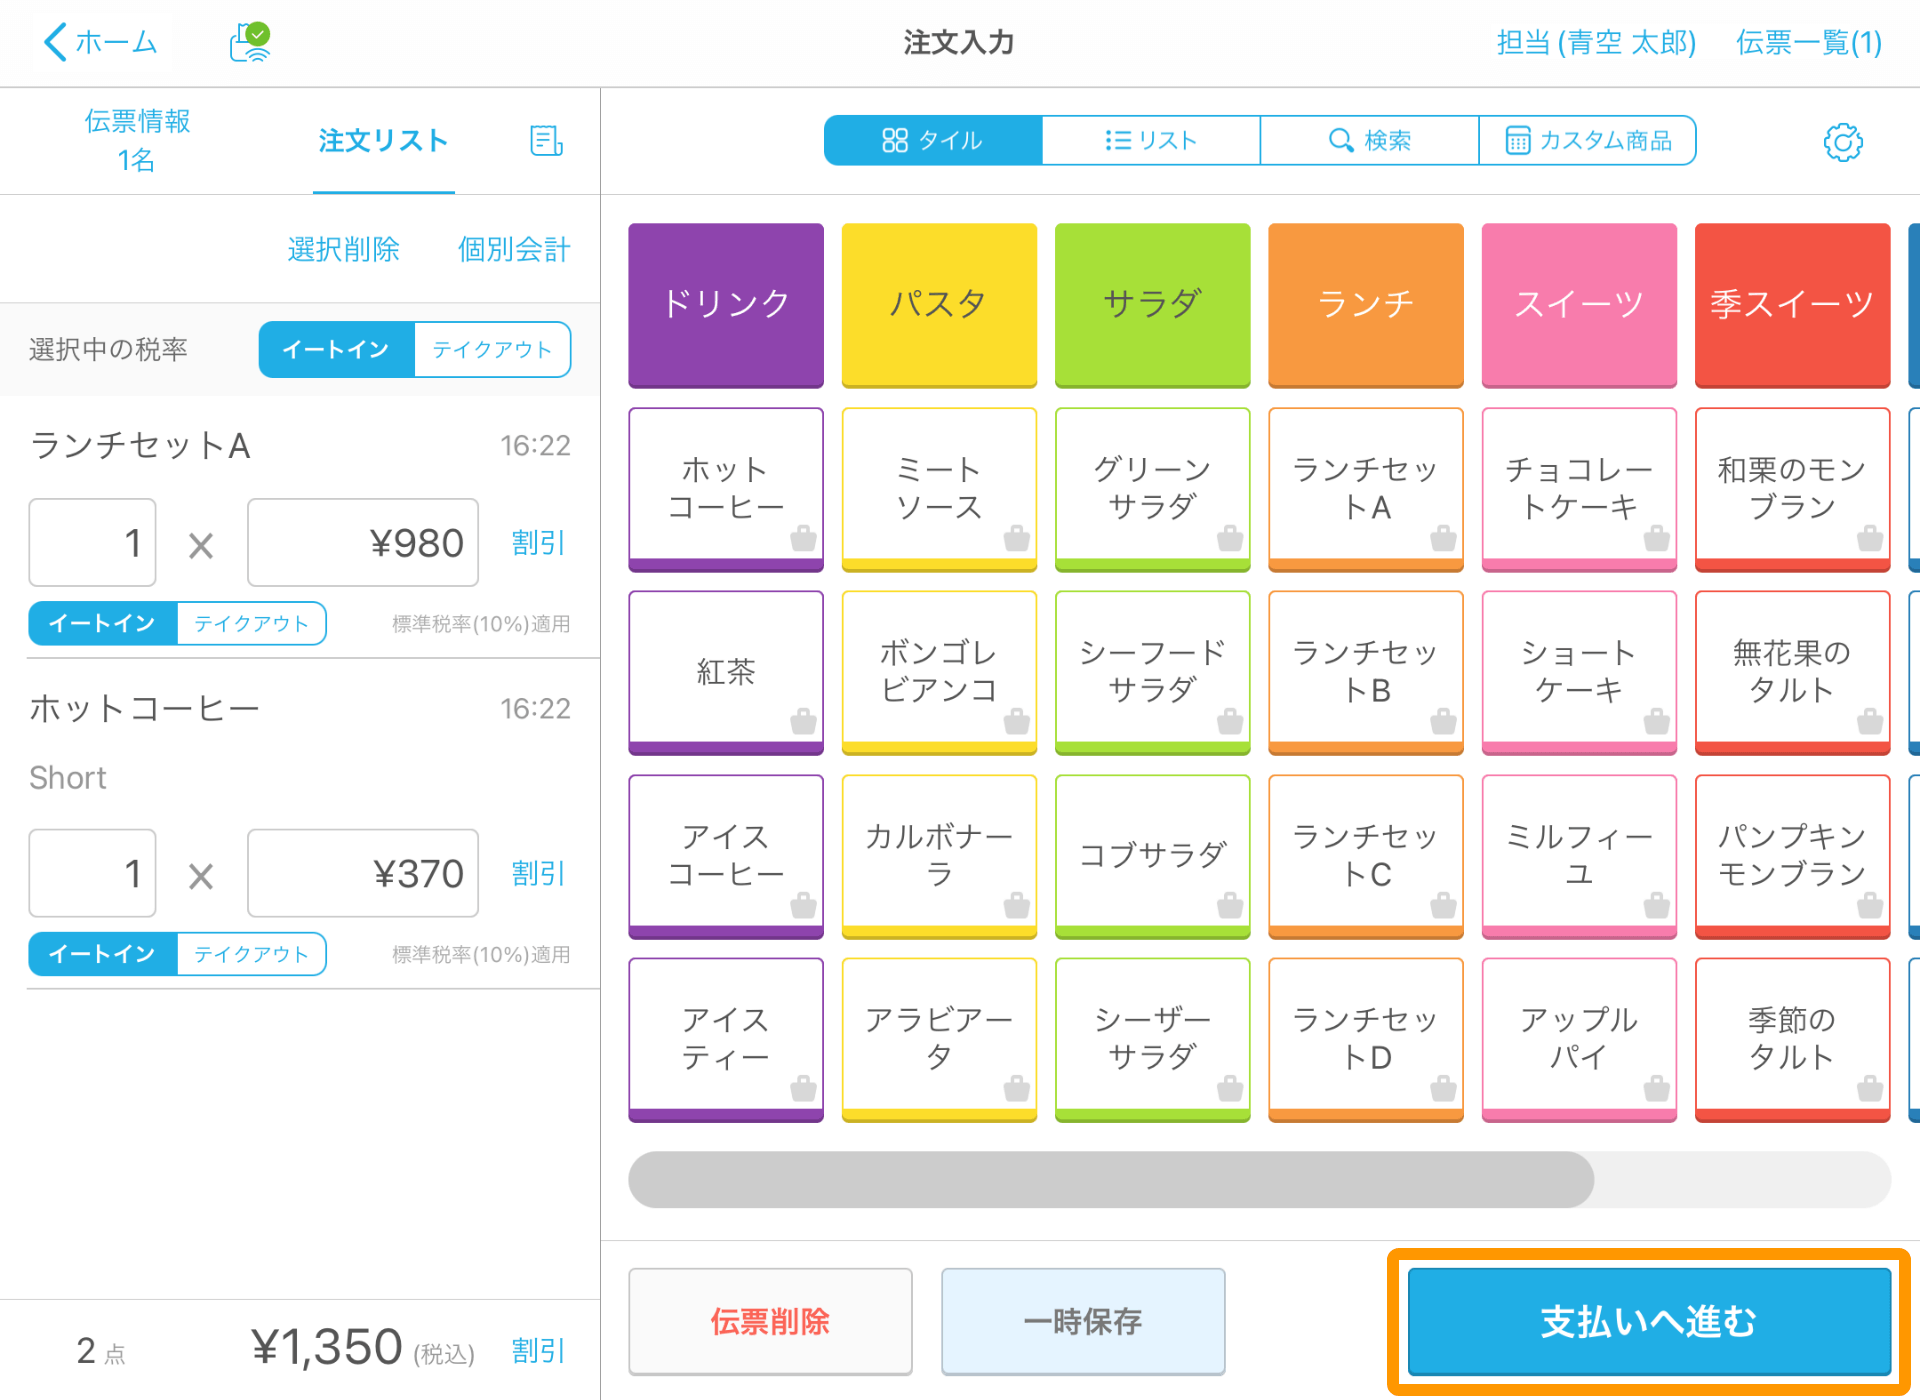Click the home back arrow icon
1920x1400 pixels.
pos(55,42)
